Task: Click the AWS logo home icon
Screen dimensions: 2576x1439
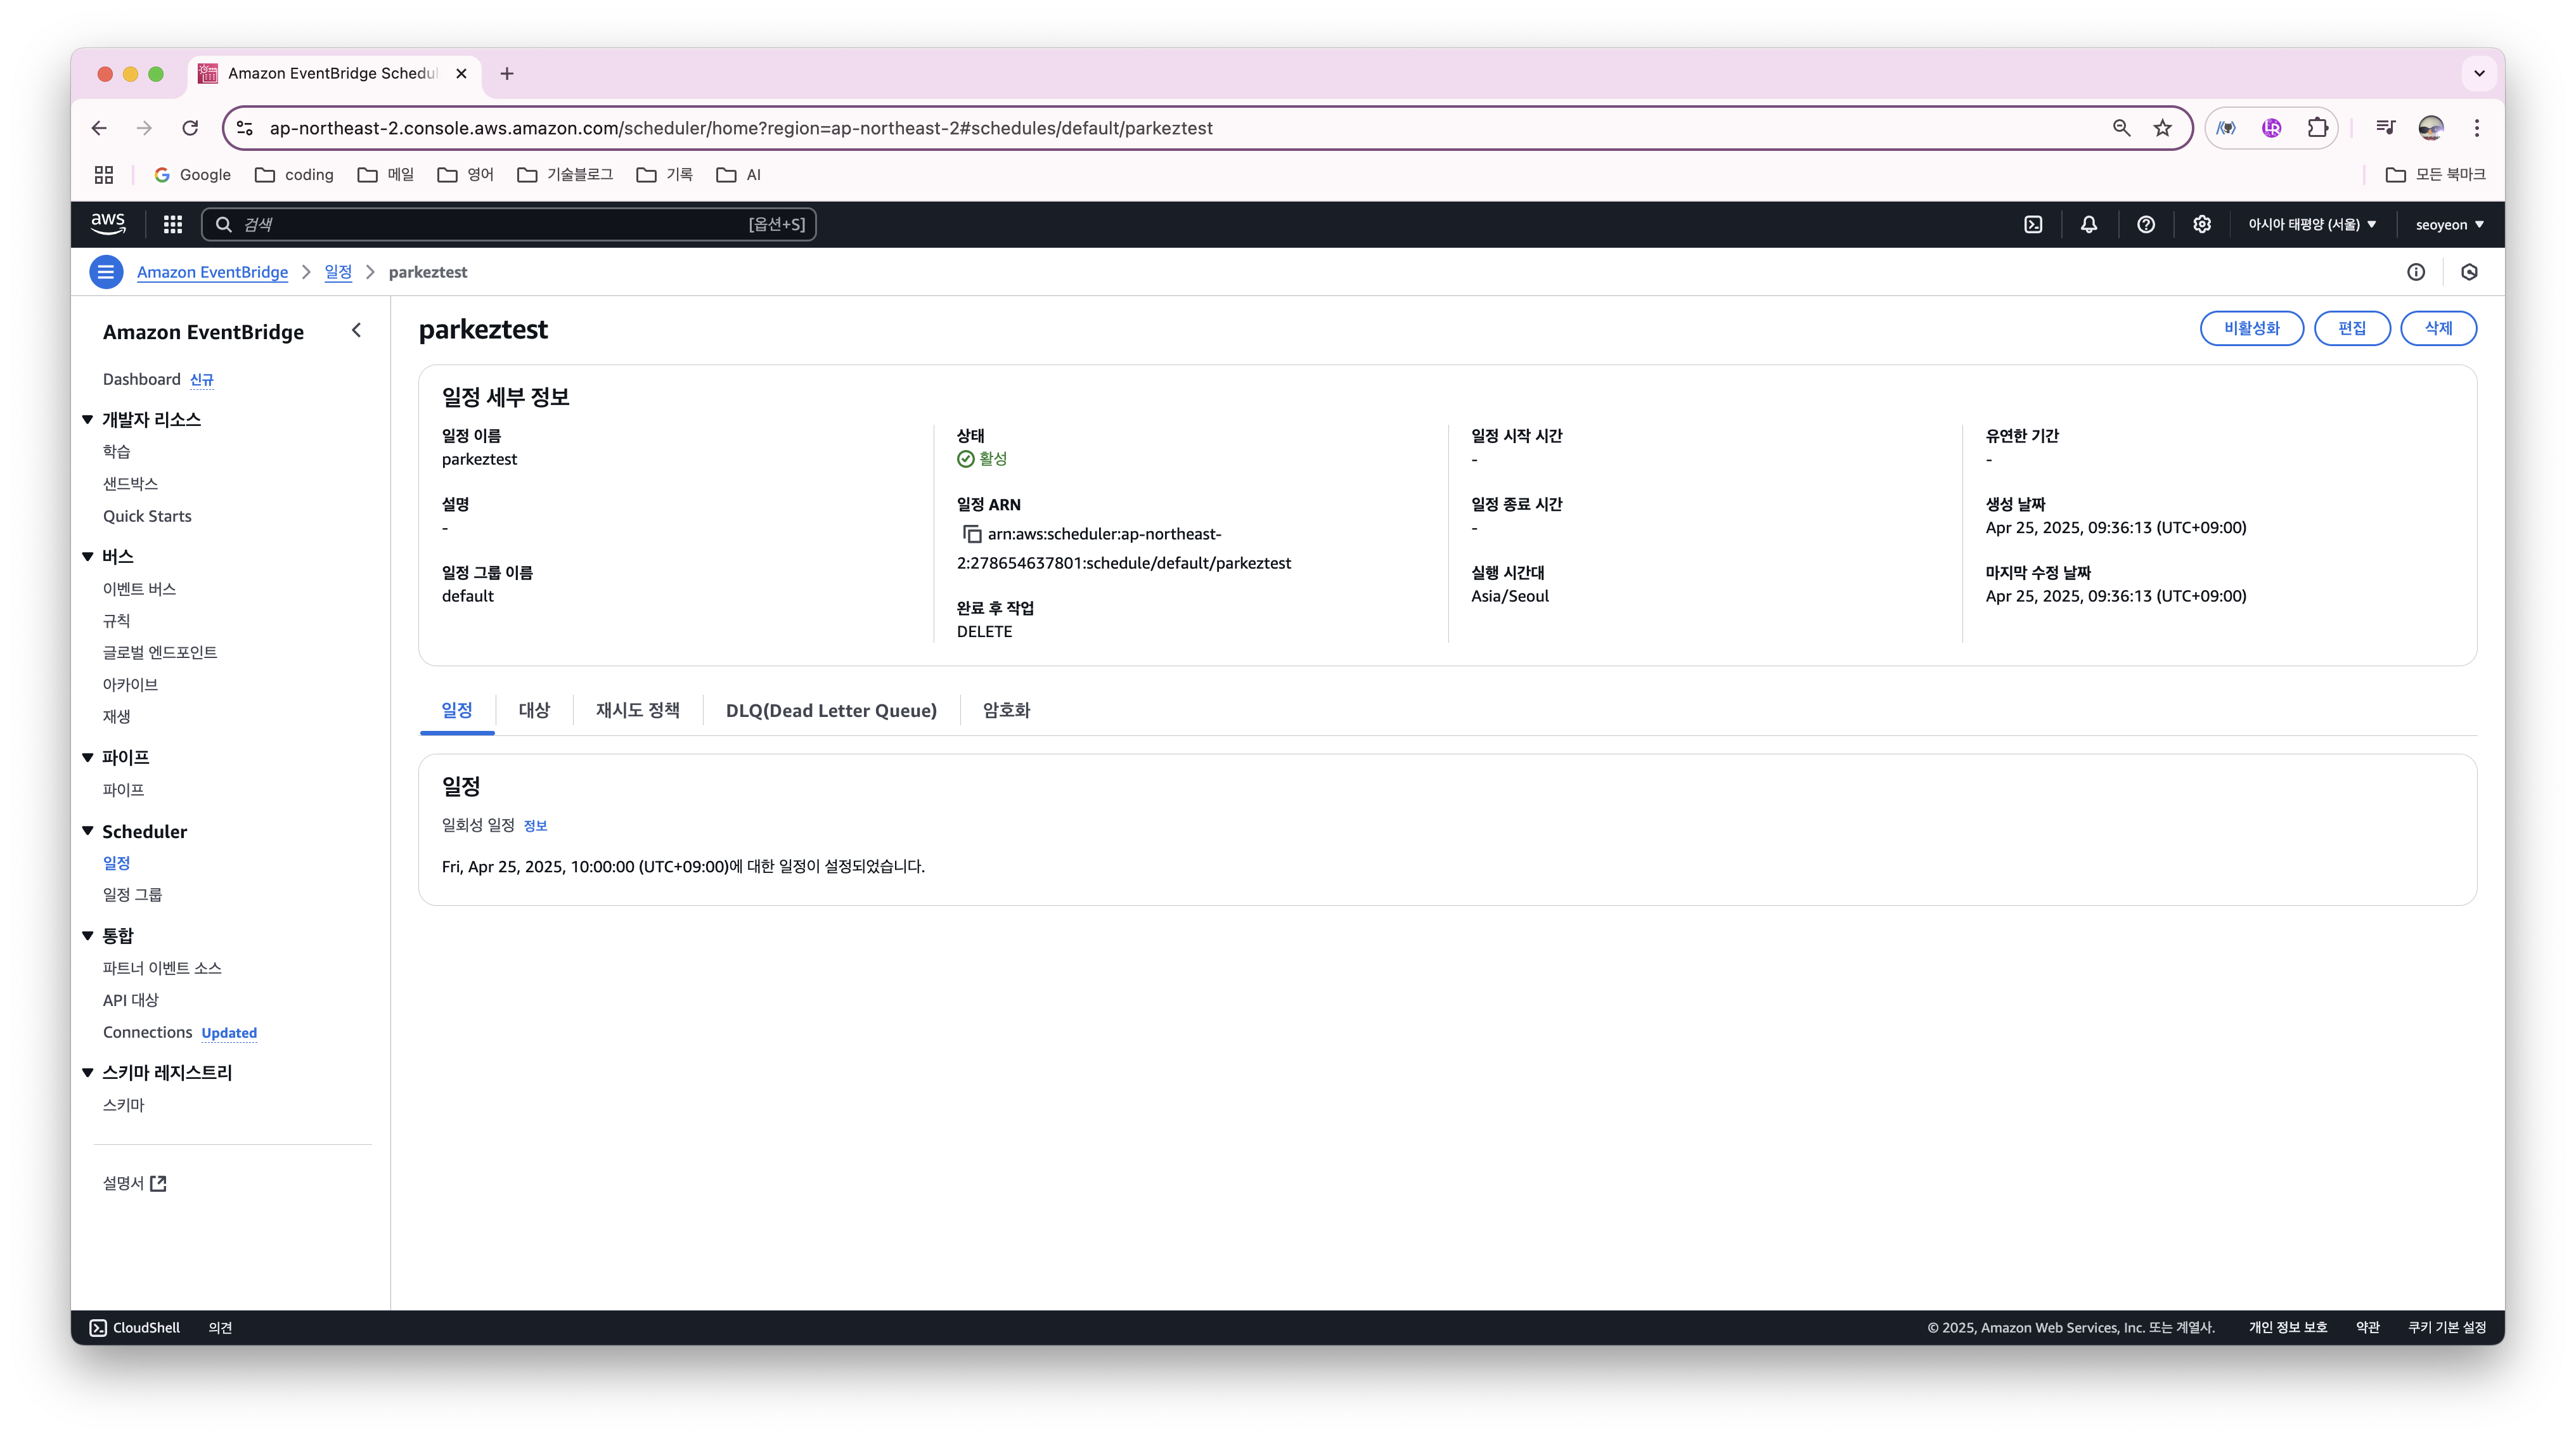Action: coord(108,224)
